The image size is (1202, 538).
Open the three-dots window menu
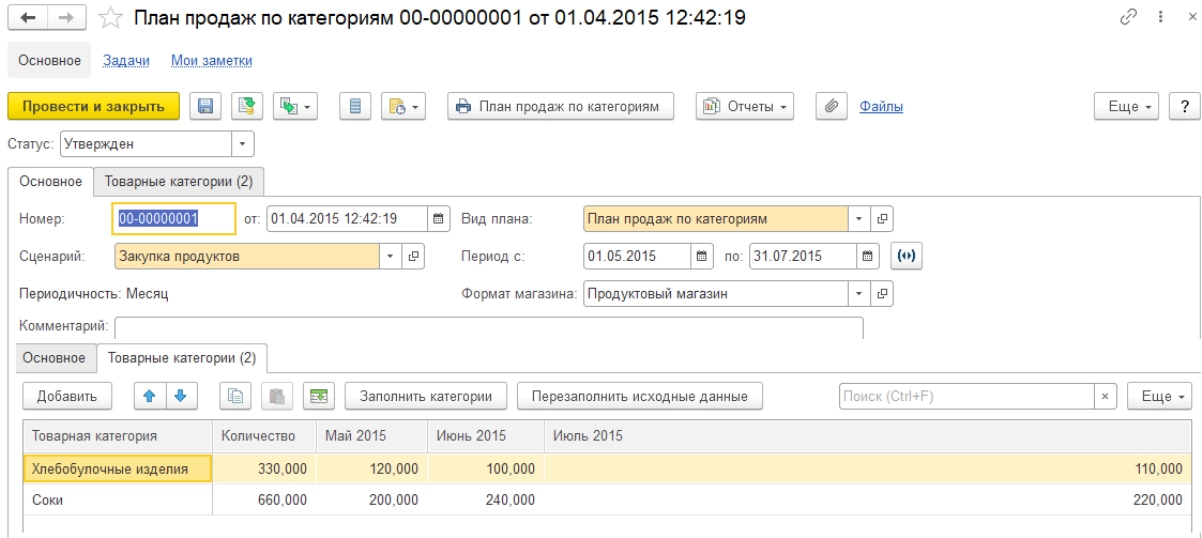pyautogui.click(x=1160, y=18)
